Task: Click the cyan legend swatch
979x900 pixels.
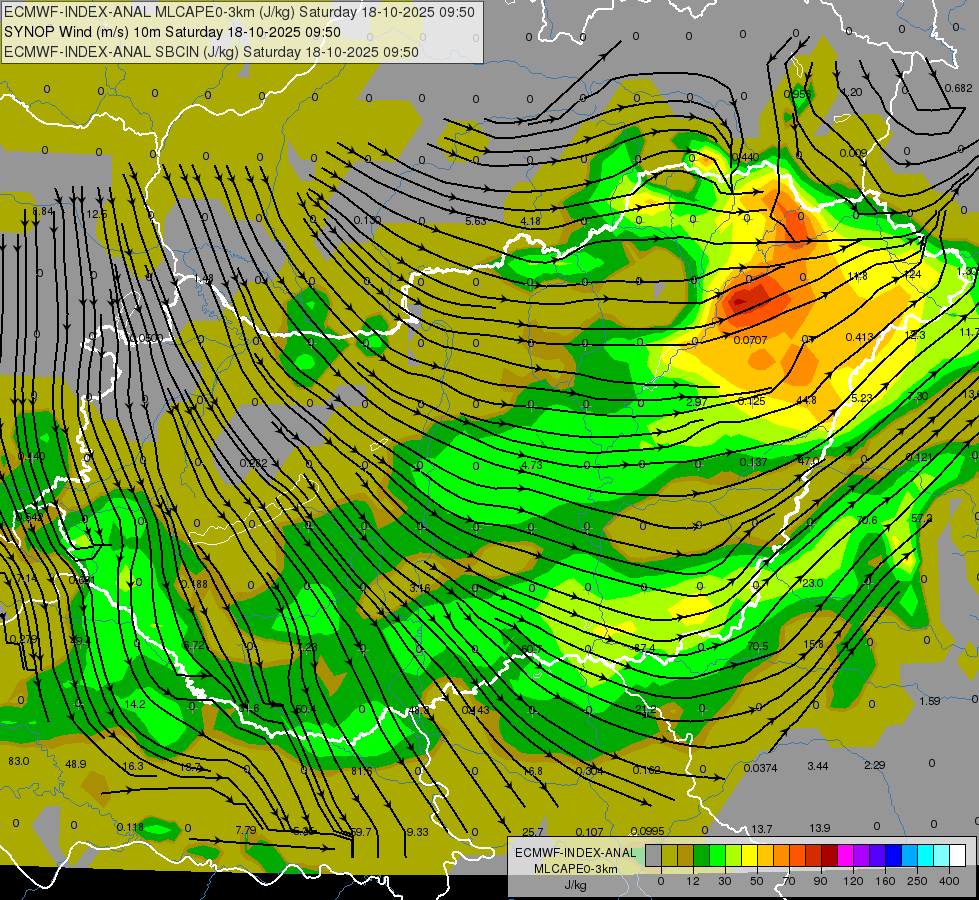Action: [x=926, y=856]
